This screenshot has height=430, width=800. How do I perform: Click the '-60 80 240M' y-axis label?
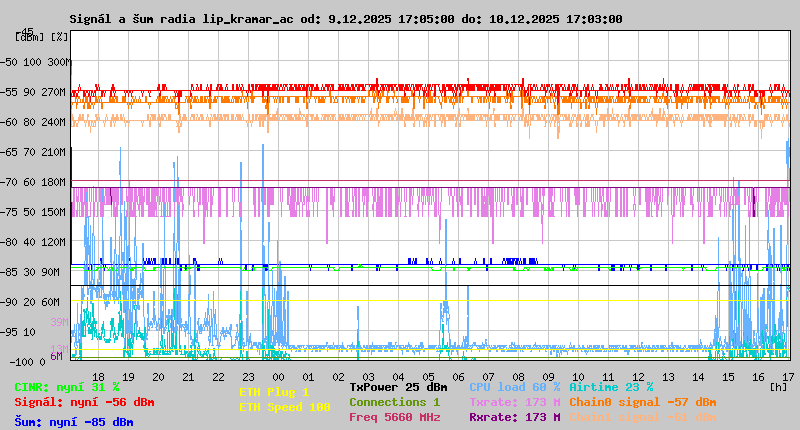(x=34, y=122)
